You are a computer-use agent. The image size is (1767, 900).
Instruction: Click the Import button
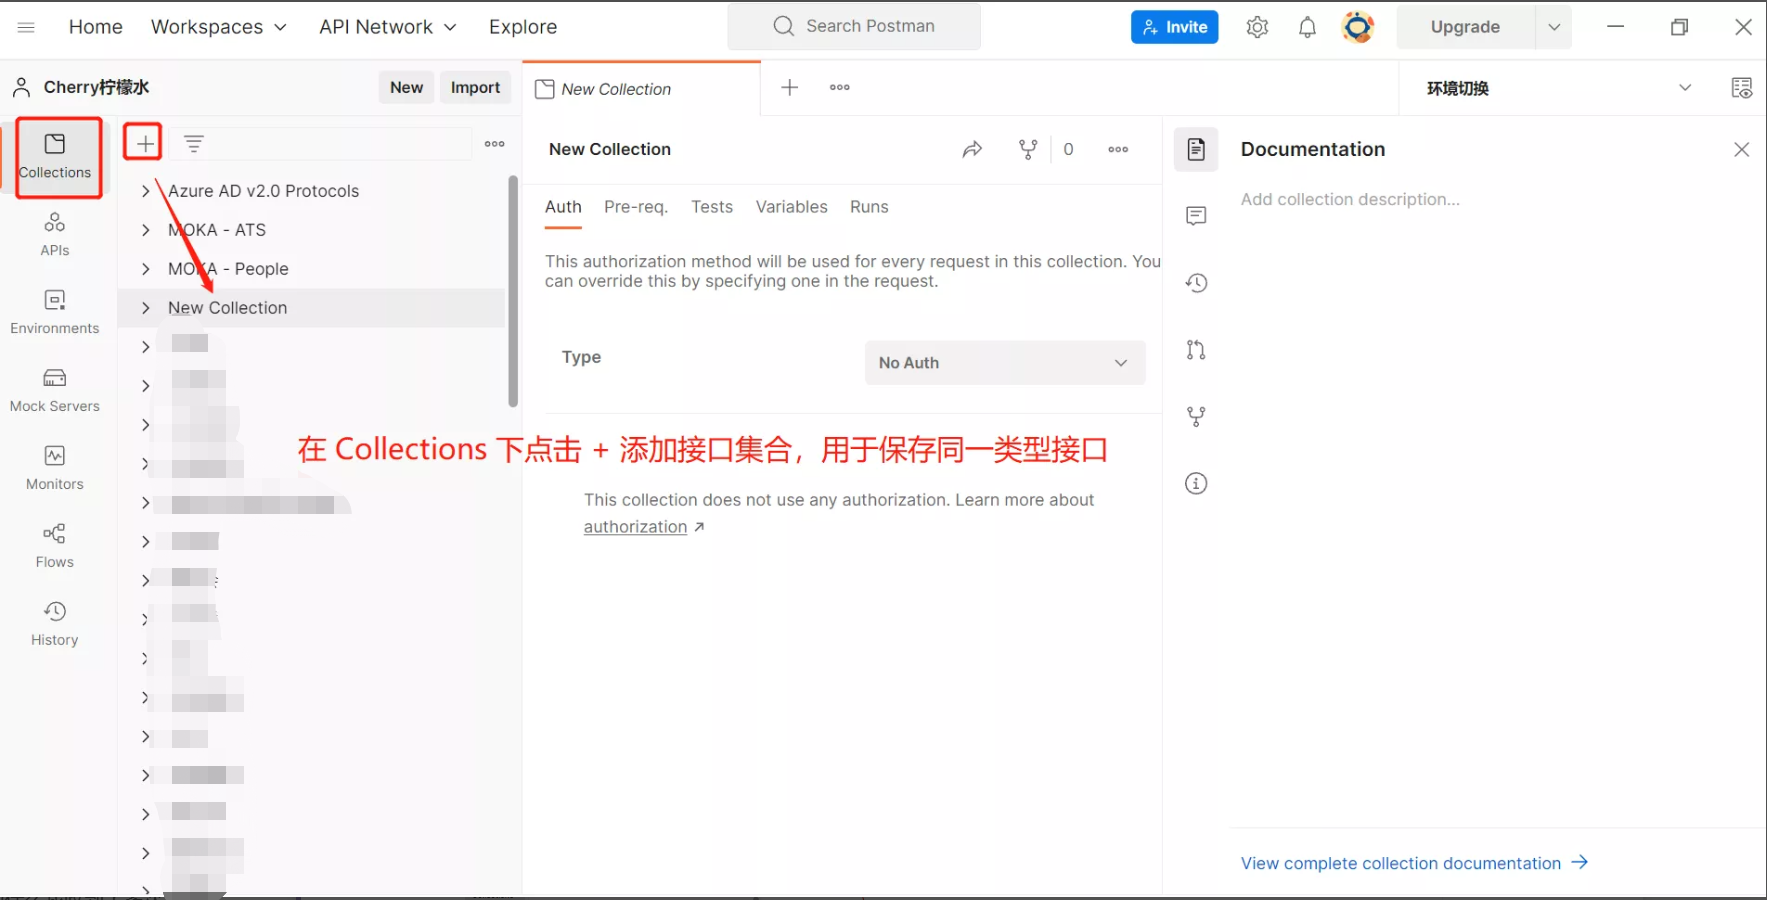pos(475,87)
